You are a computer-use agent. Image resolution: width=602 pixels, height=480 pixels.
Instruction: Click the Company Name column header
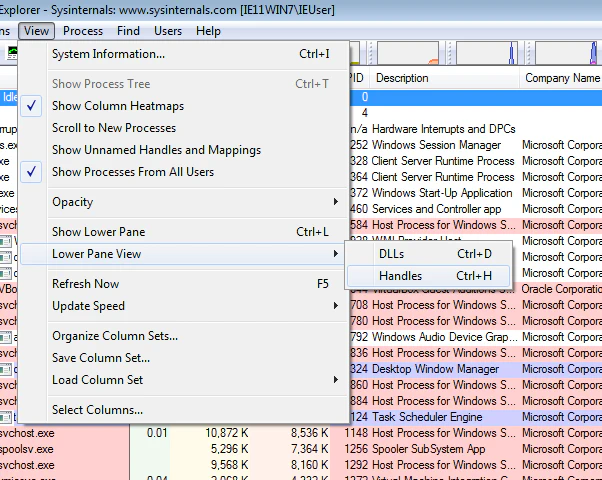point(561,78)
